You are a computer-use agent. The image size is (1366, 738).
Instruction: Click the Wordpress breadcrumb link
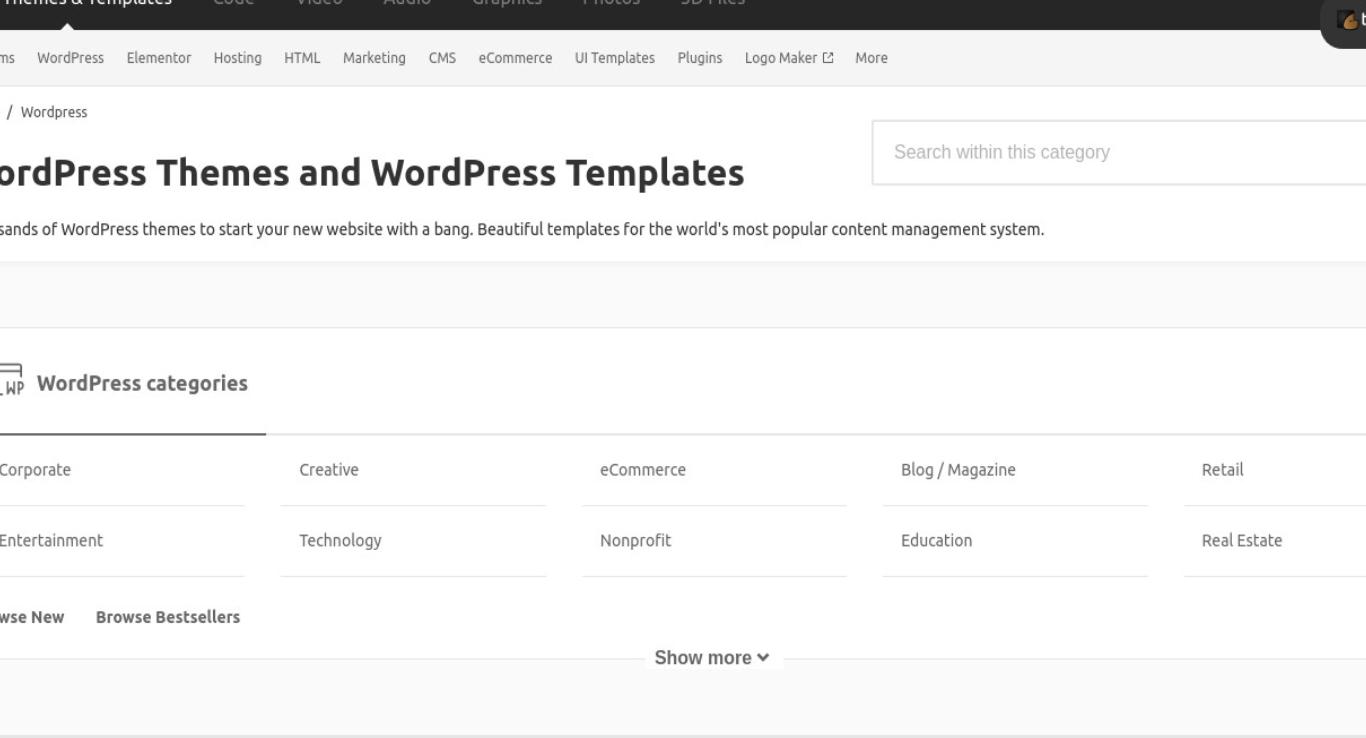tap(54, 112)
